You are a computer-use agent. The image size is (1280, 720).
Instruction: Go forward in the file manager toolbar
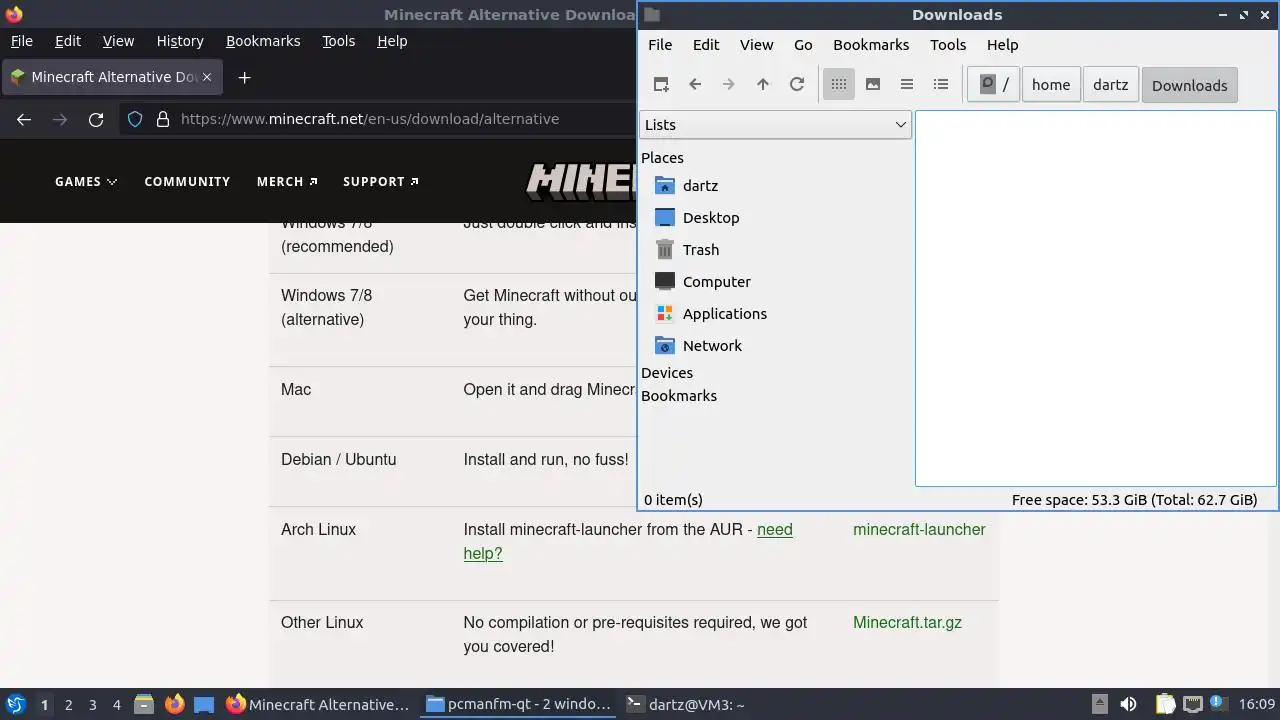point(729,85)
